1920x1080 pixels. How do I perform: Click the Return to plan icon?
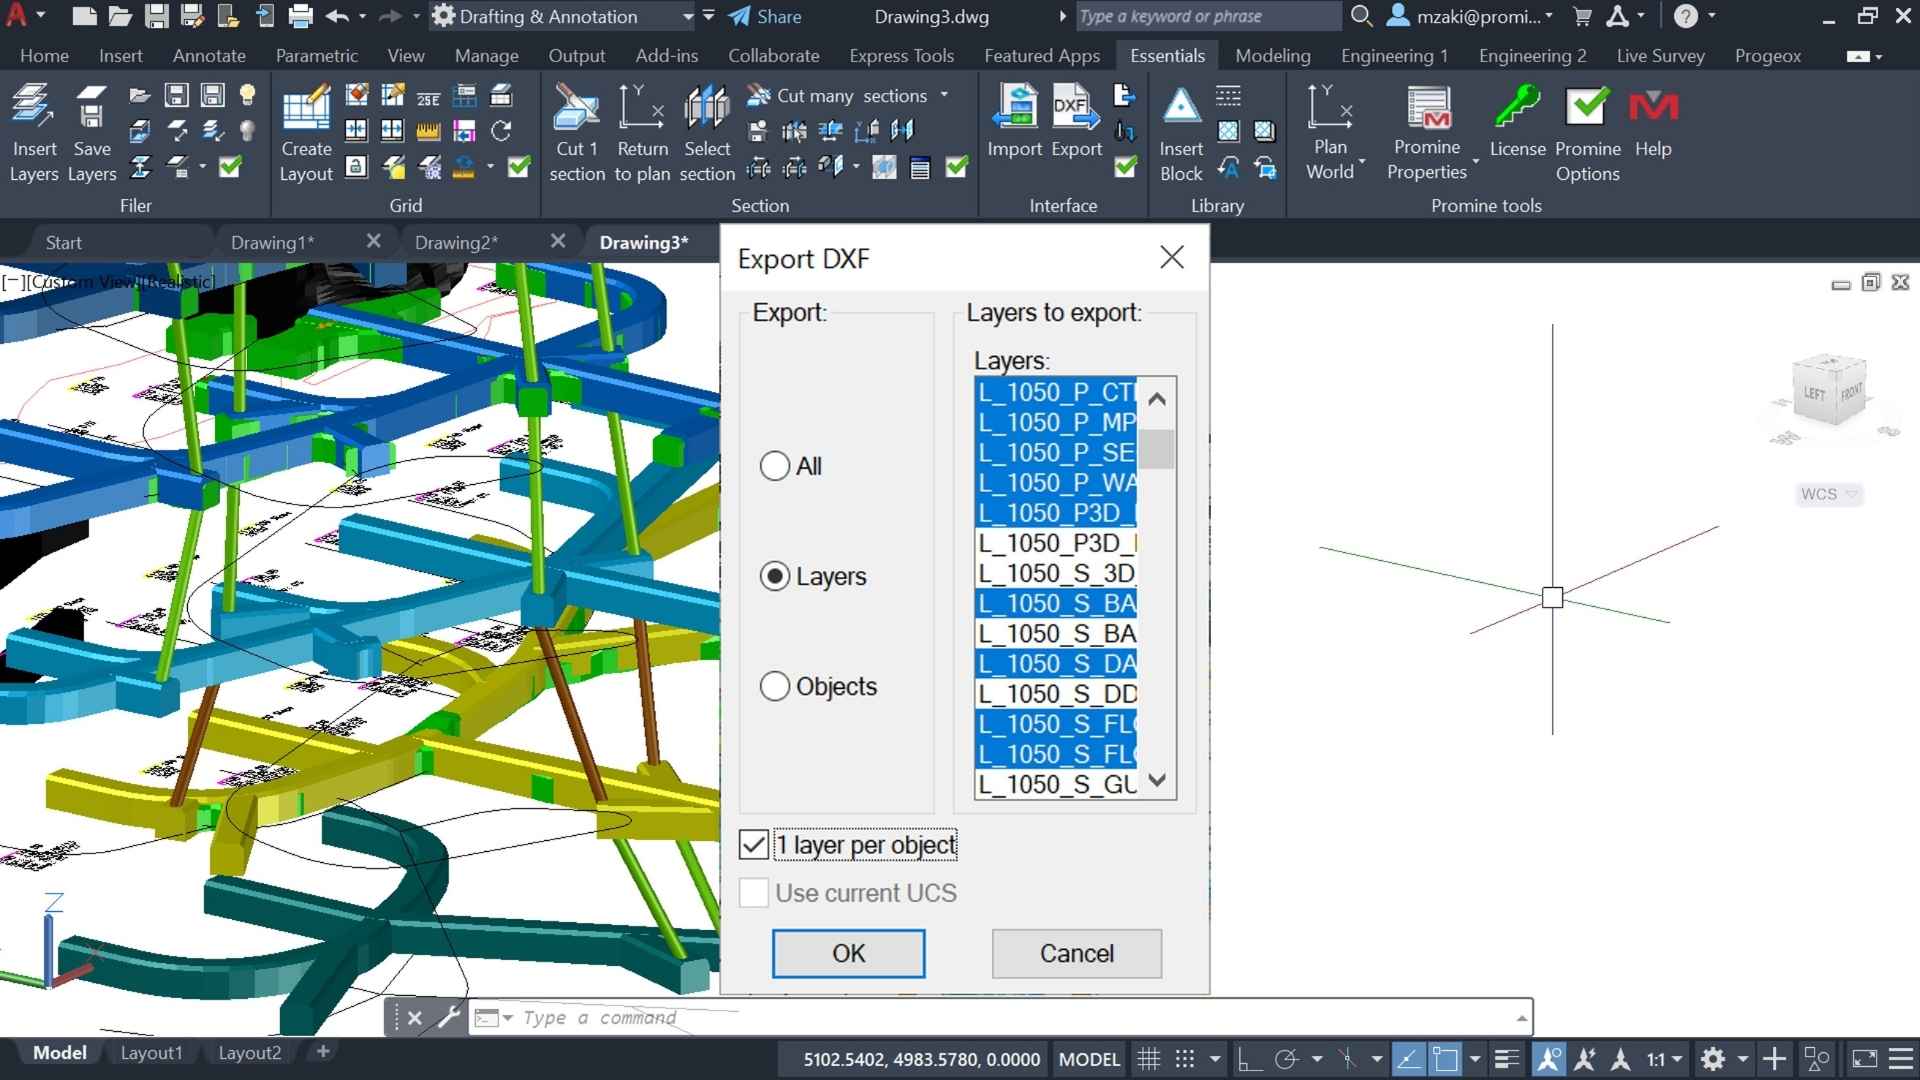click(642, 108)
